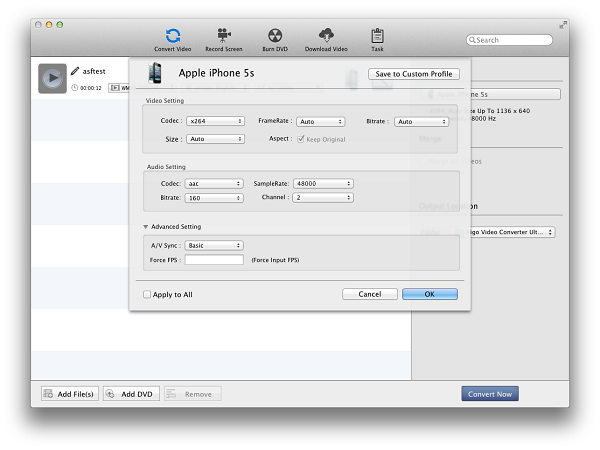600x450 pixels.
Task: Open the SampleRate 48000 dropdown
Action: (323, 184)
